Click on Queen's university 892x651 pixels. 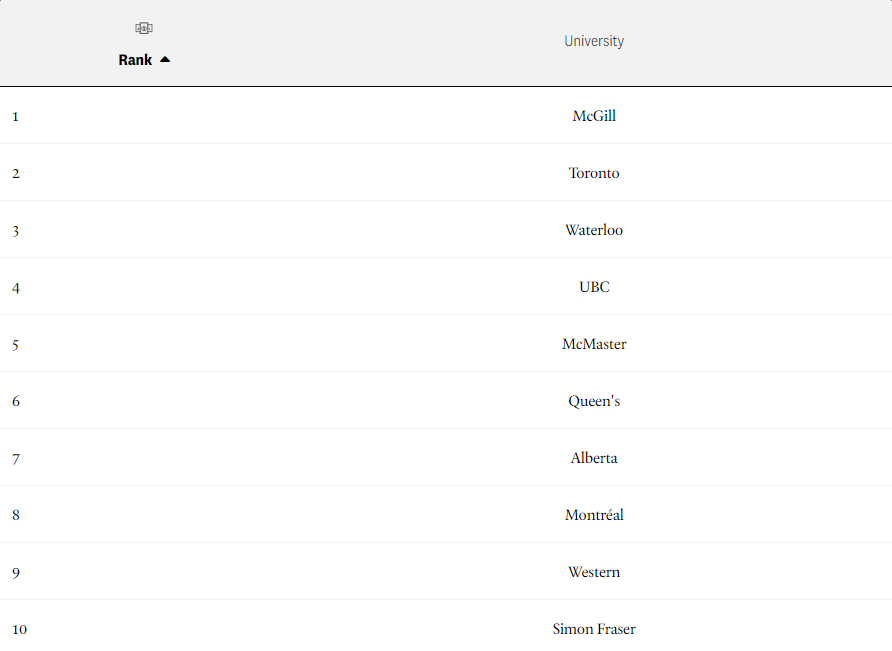pyautogui.click(x=594, y=401)
